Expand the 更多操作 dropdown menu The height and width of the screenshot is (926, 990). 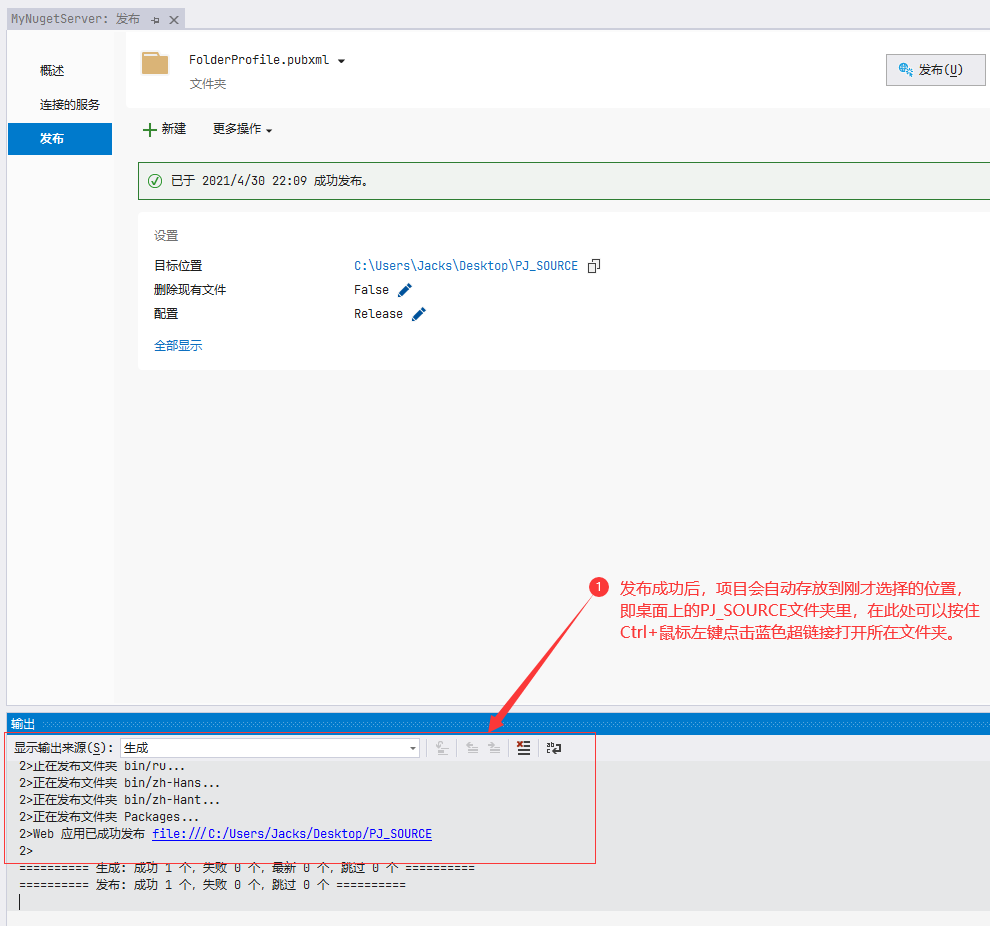coord(242,129)
